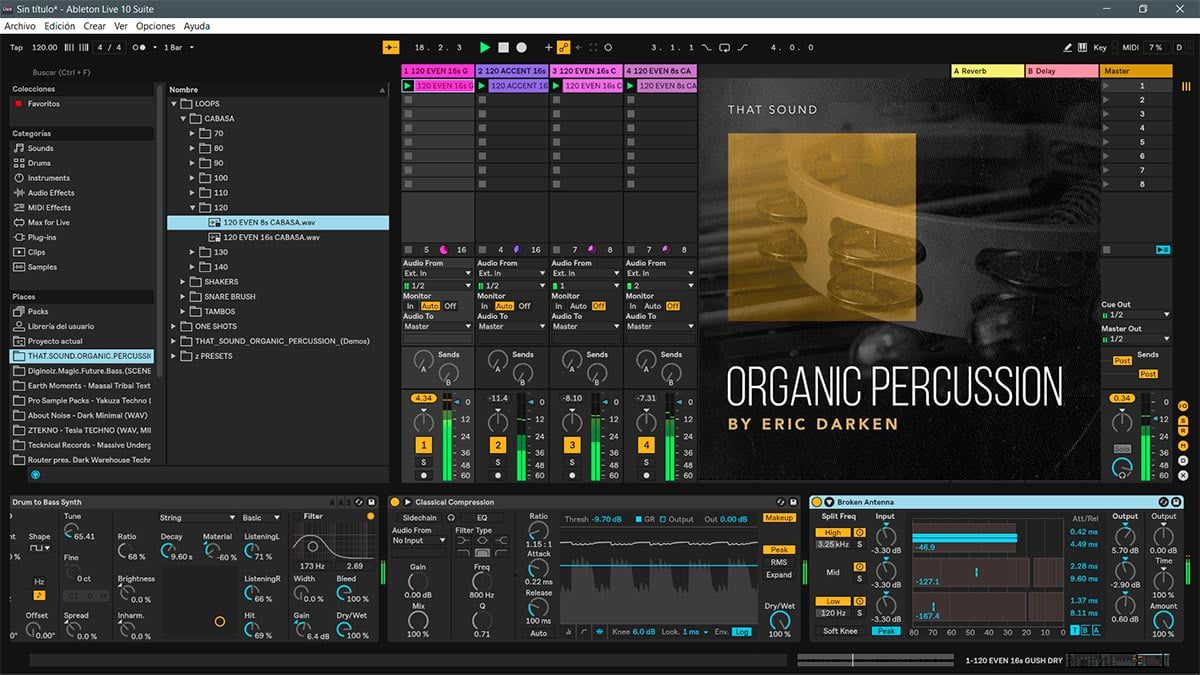
Task: Toggle the computer MIDI keyboard icon
Action: tap(1083, 47)
